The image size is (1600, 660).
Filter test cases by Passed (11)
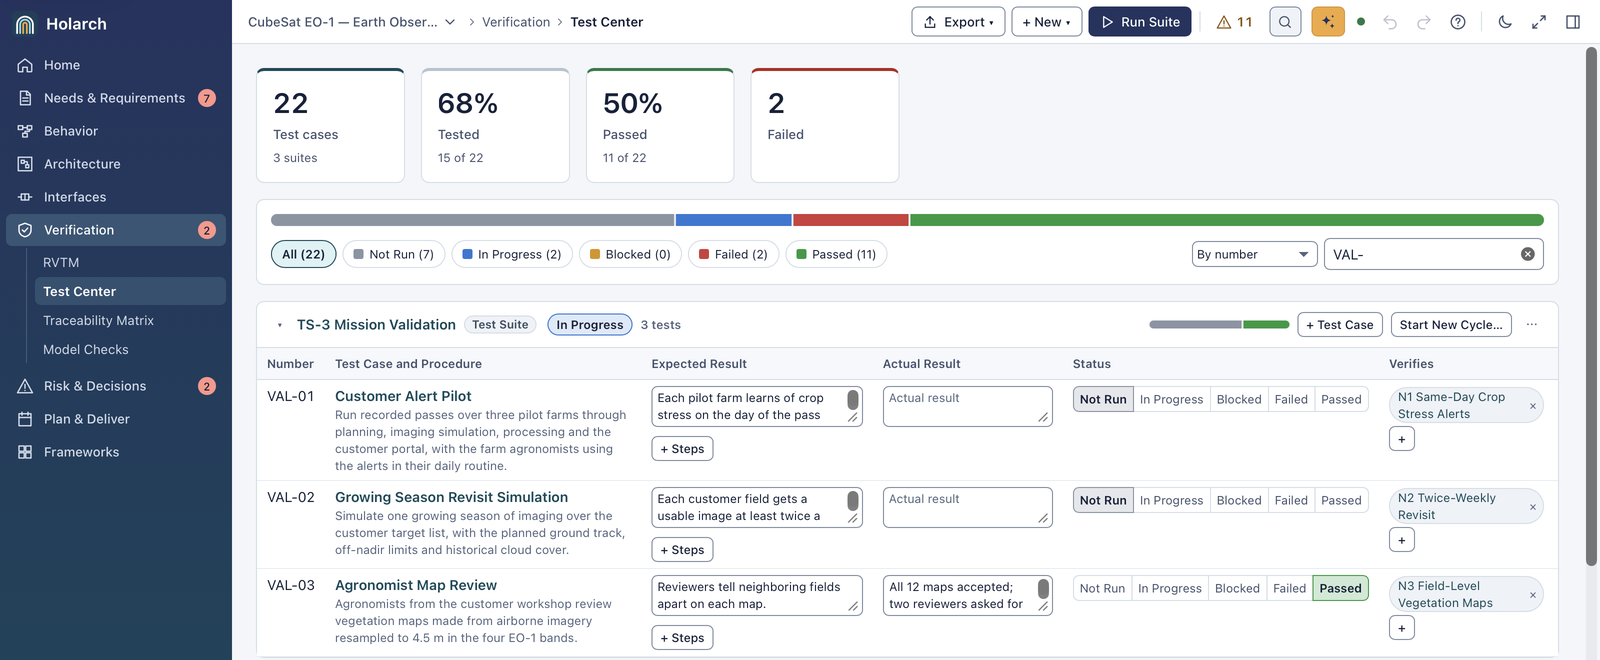pyautogui.click(x=836, y=254)
